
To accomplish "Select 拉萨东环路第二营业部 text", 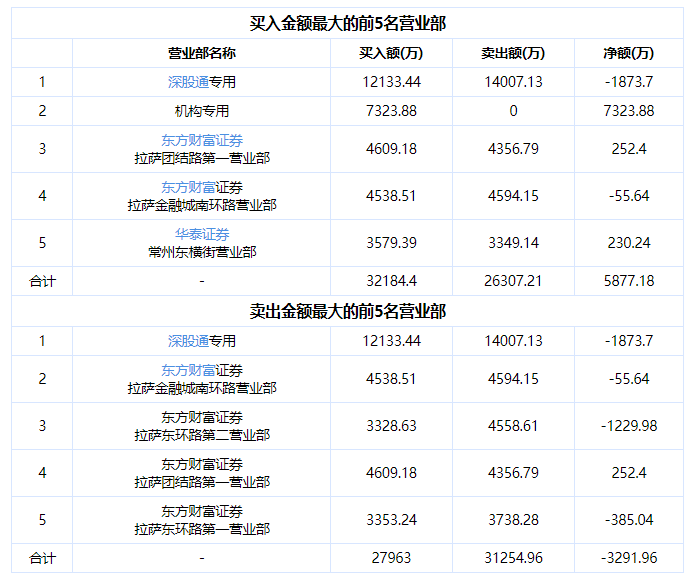I will (x=202, y=435).
